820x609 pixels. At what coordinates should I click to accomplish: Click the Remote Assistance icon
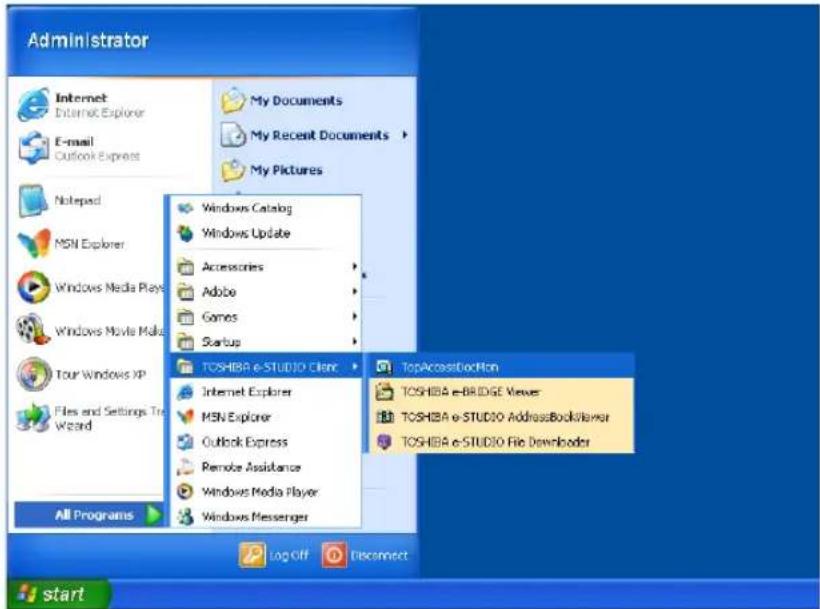tap(185, 467)
